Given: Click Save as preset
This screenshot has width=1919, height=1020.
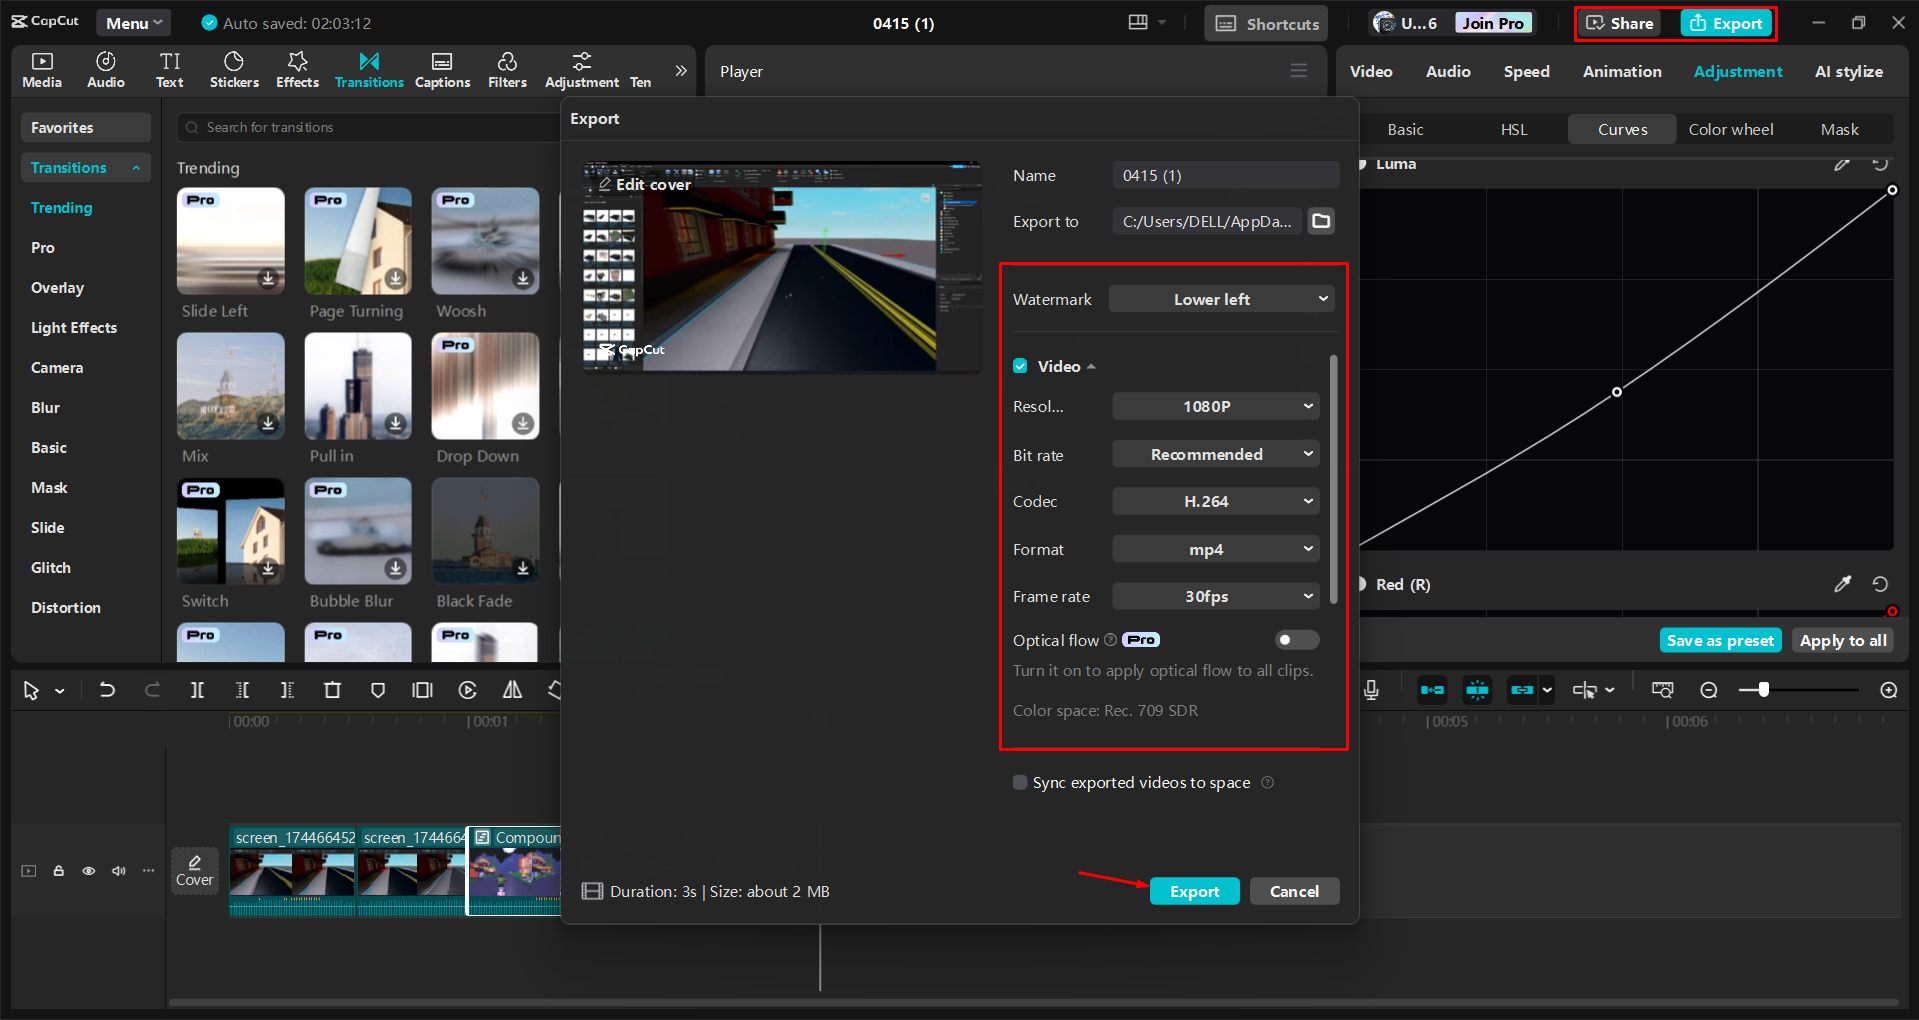Looking at the screenshot, I should click(1720, 640).
